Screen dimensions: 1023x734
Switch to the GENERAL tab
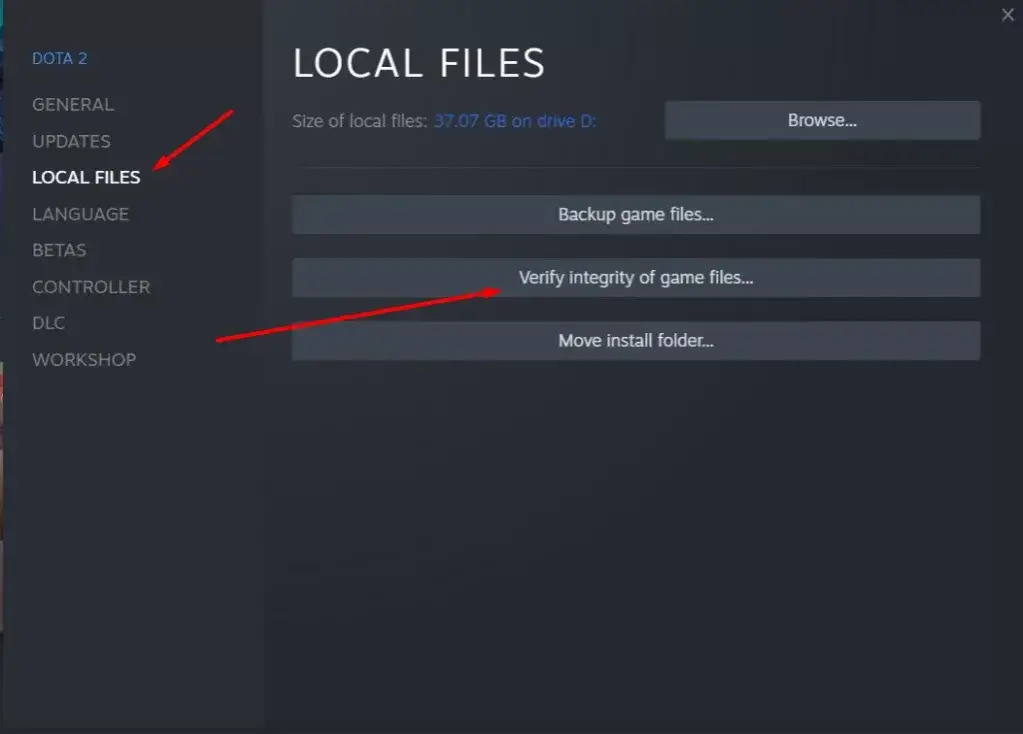(x=72, y=104)
